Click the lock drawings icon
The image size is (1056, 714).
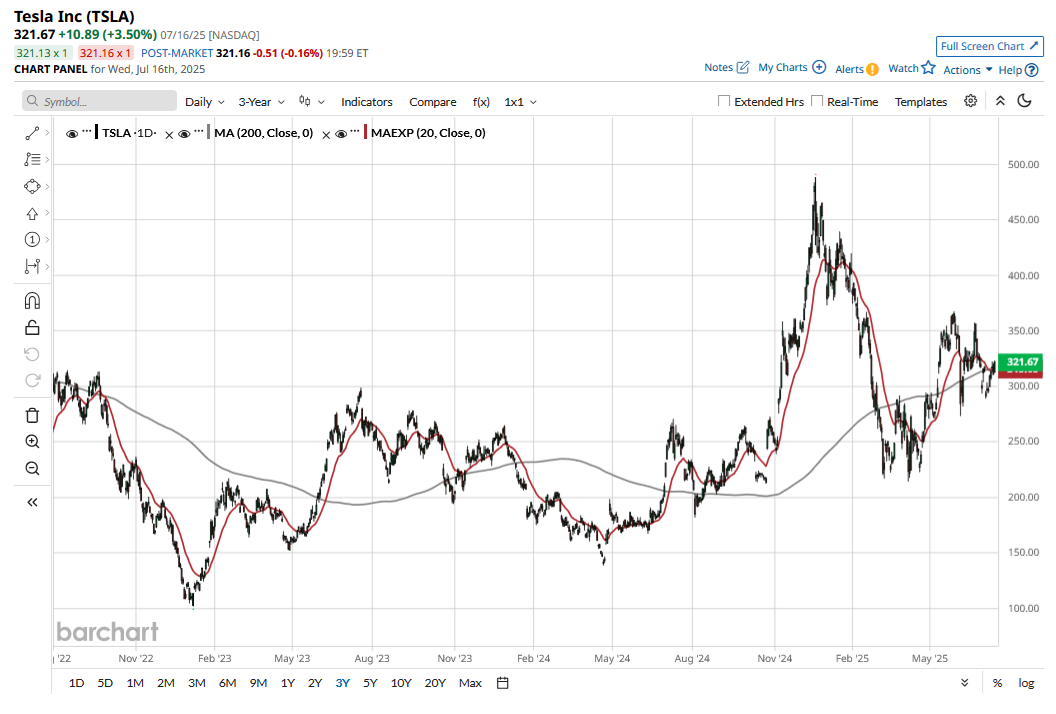pyautogui.click(x=32, y=328)
